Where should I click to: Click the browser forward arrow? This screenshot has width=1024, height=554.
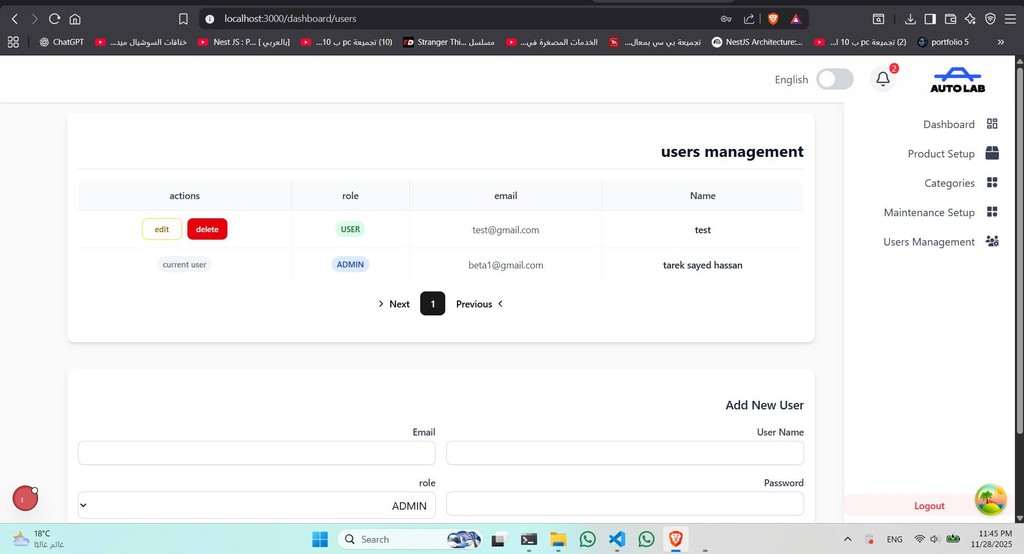[x=35, y=19]
